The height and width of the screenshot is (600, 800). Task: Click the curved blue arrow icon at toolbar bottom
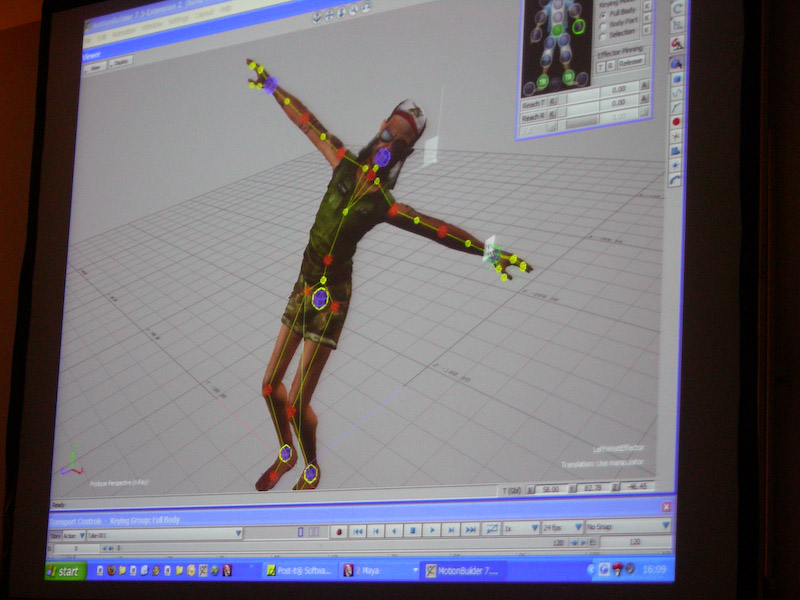tap(675, 180)
